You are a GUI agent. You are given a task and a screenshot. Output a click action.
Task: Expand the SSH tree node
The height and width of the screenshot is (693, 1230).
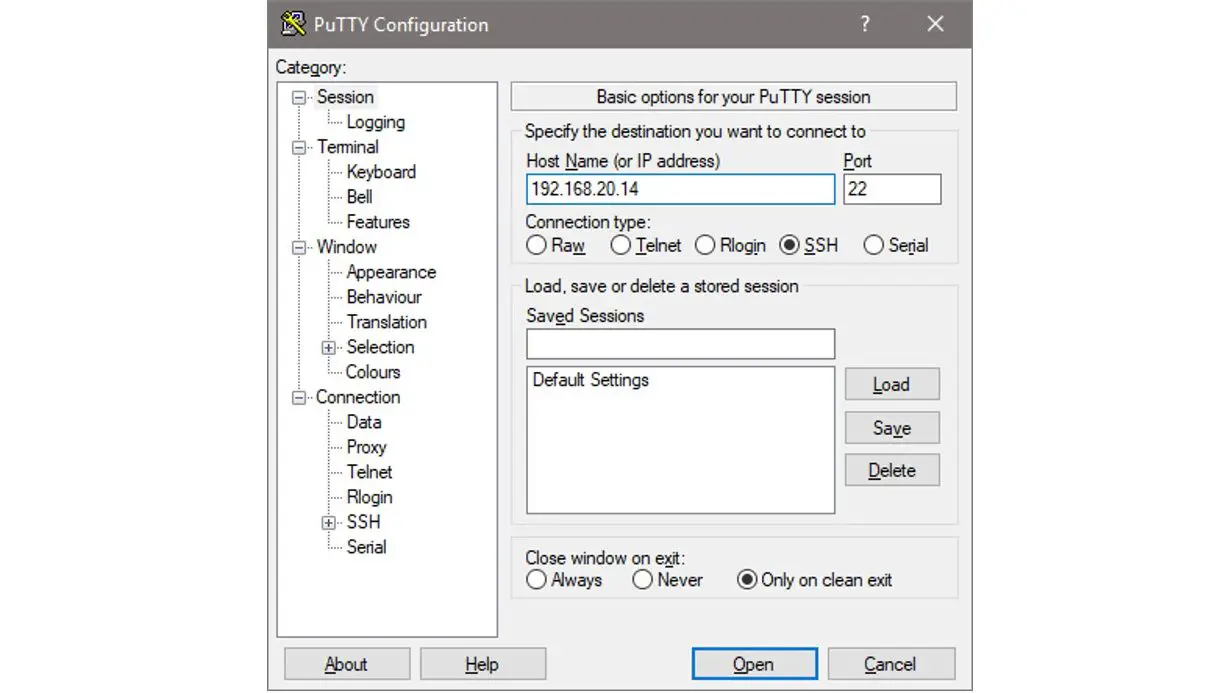click(328, 522)
